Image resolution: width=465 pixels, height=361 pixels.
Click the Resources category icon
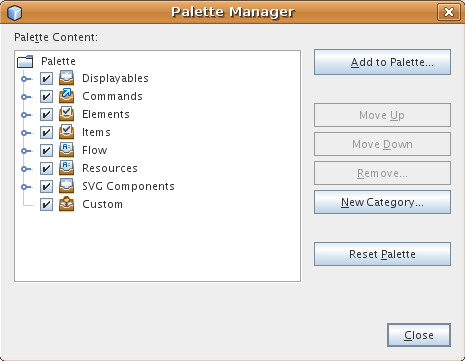pos(67,168)
